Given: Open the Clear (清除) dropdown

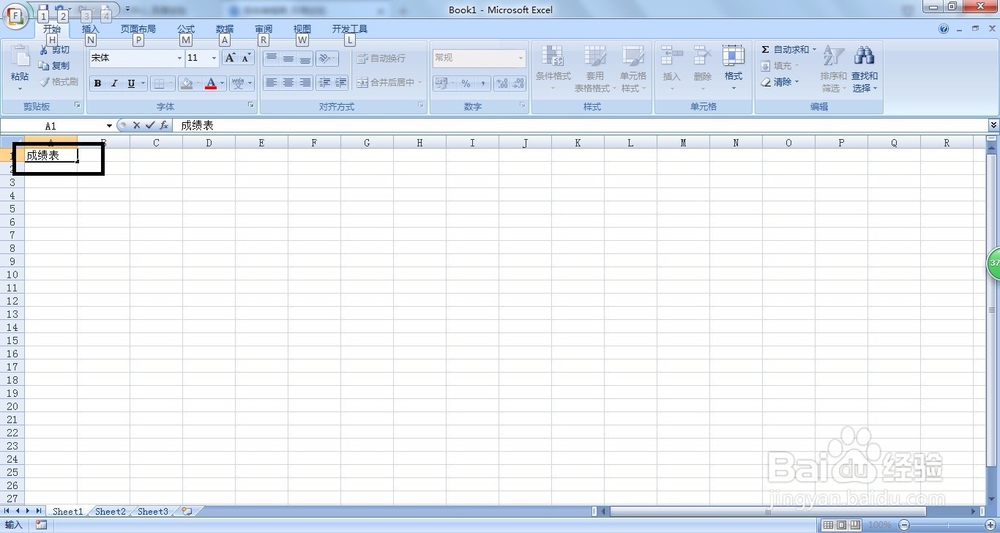Looking at the screenshot, I should pyautogui.click(x=780, y=82).
